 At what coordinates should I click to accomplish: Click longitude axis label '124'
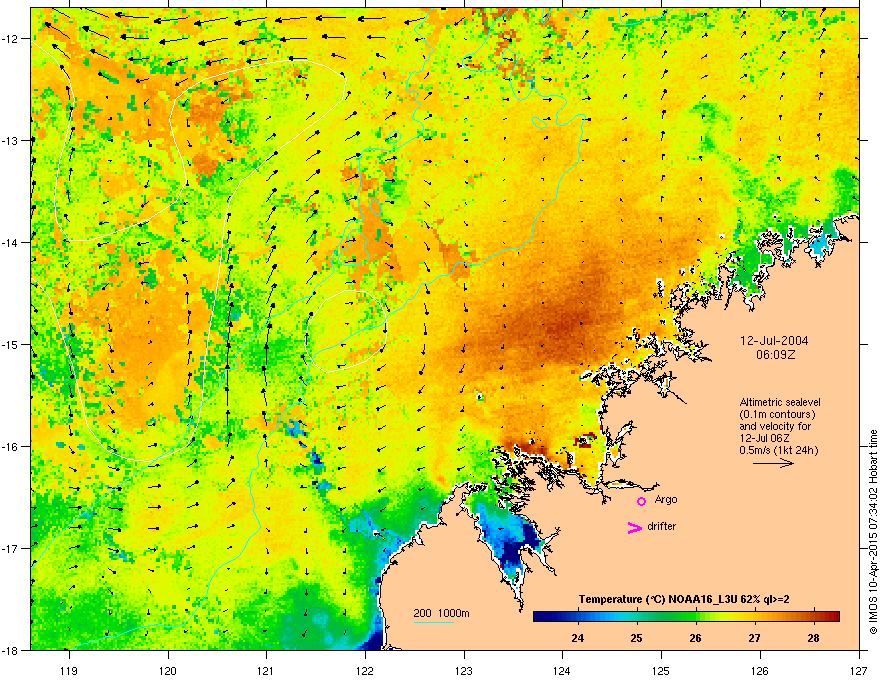562,670
